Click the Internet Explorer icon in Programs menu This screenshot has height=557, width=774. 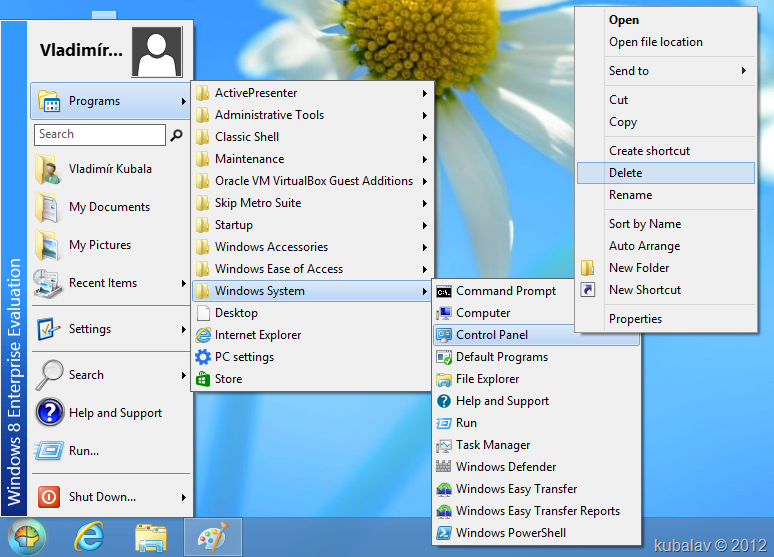[203, 335]
